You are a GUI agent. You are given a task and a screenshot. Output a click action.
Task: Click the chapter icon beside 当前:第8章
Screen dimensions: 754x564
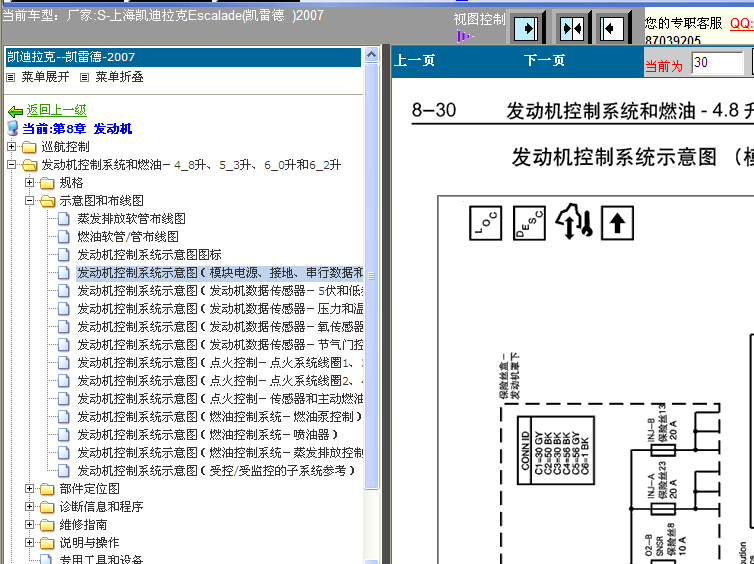(13, 128)
